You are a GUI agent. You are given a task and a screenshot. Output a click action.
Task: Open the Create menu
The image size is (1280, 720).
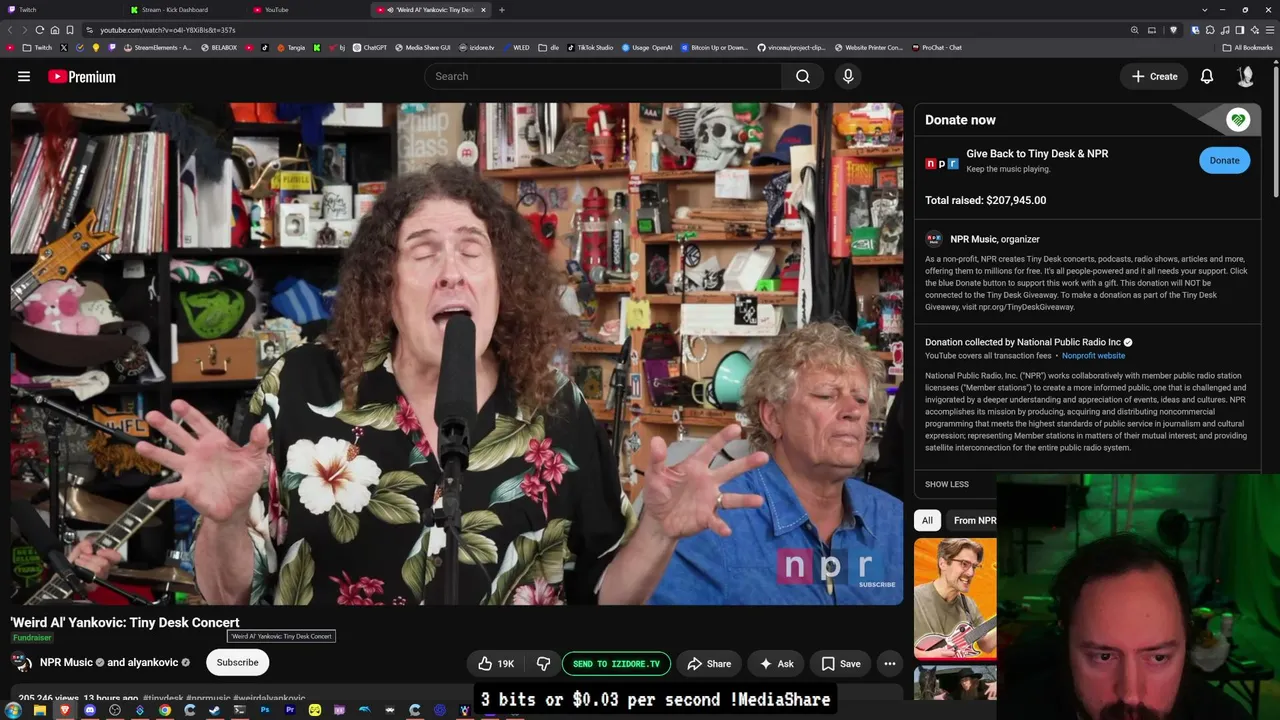1154,76
